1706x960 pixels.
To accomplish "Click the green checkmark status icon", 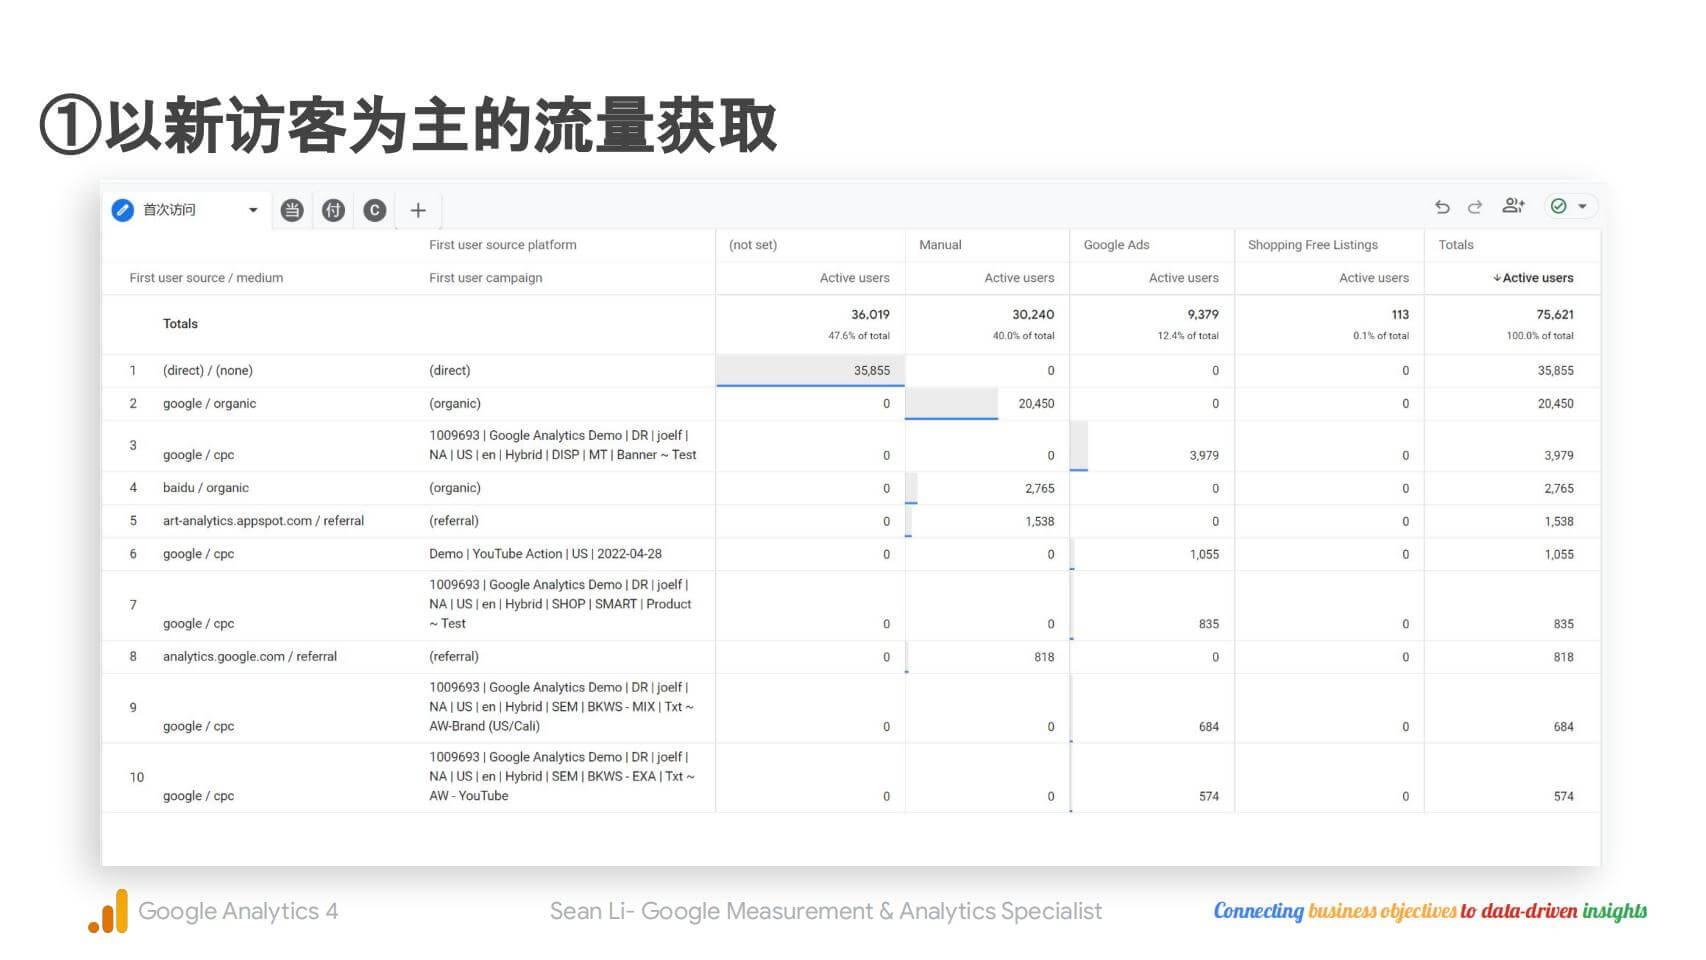I will click(x=1558, y=206).
